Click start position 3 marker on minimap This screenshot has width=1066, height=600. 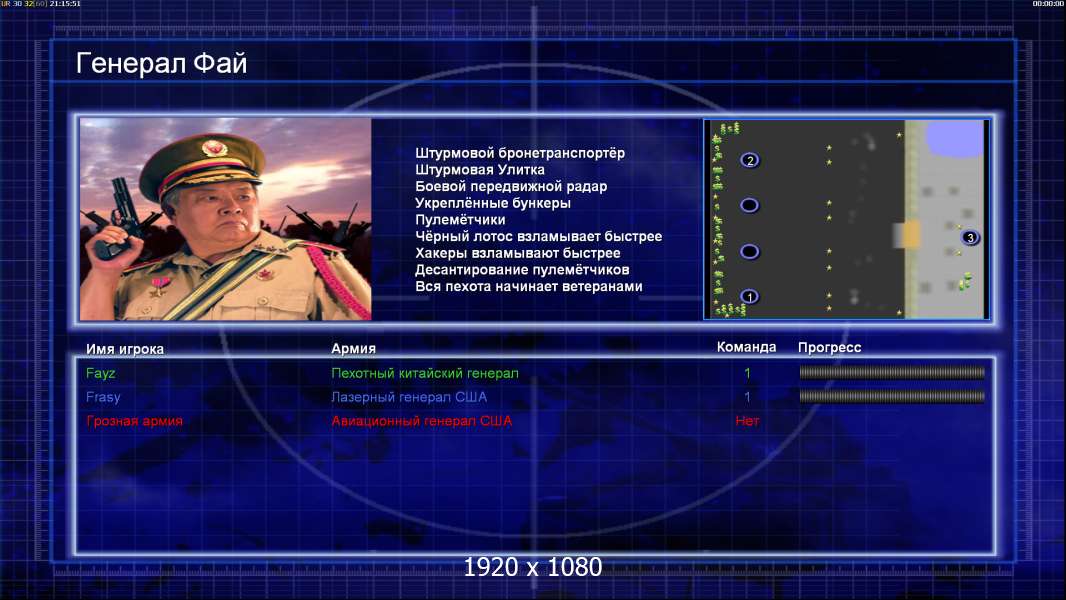[x=970, y=237]
